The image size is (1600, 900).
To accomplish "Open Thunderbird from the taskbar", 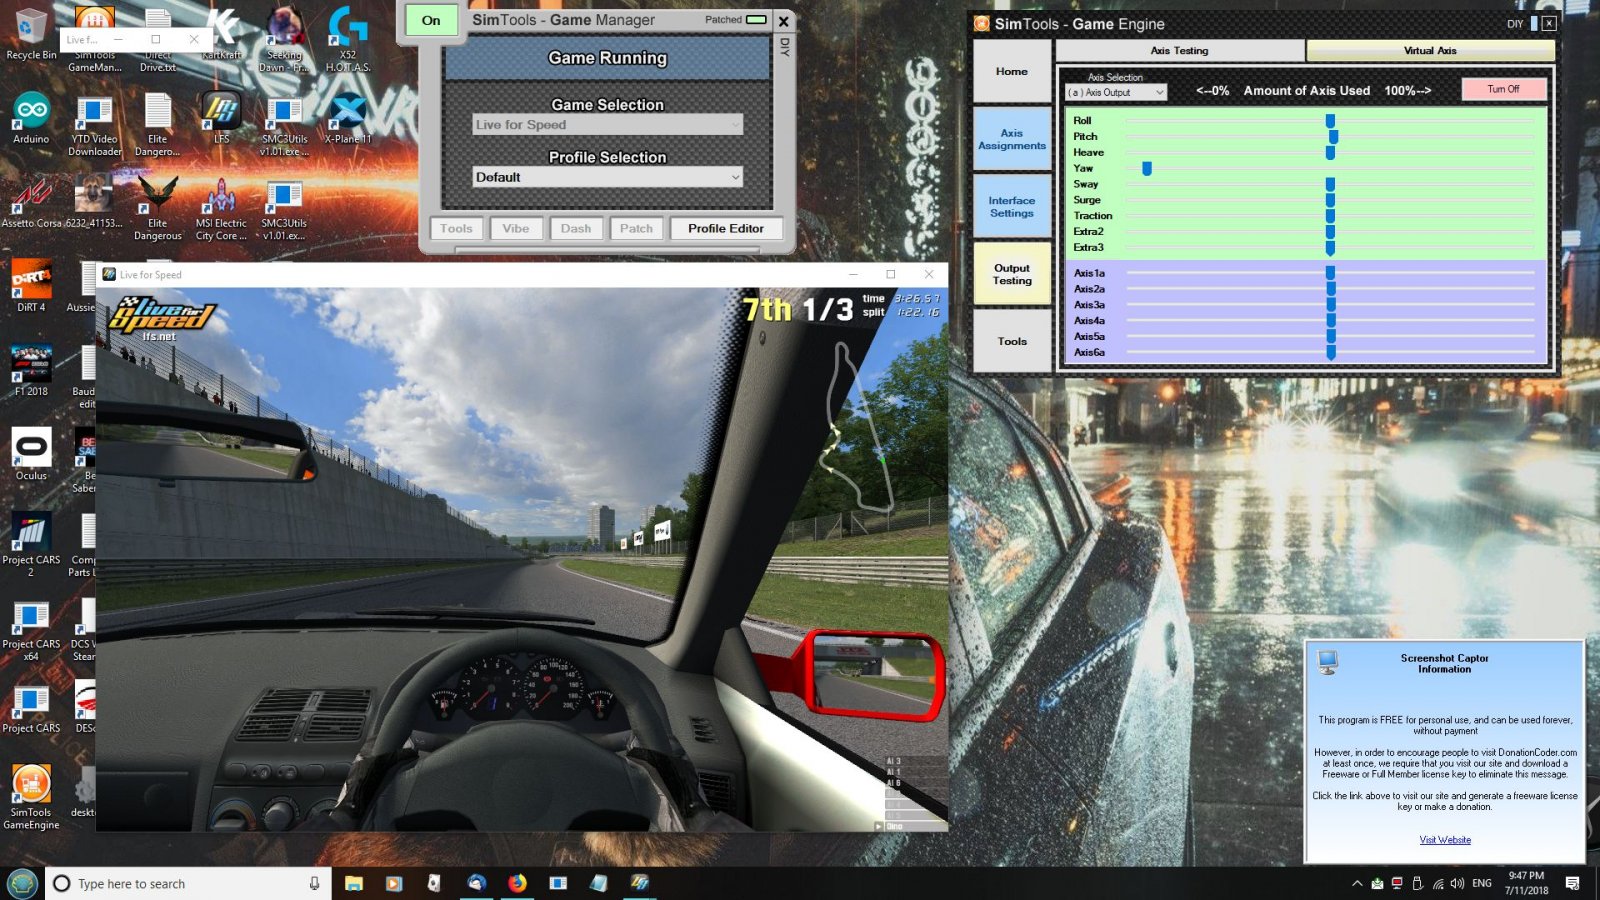I will pyautogui.click(x=476, y=883).
